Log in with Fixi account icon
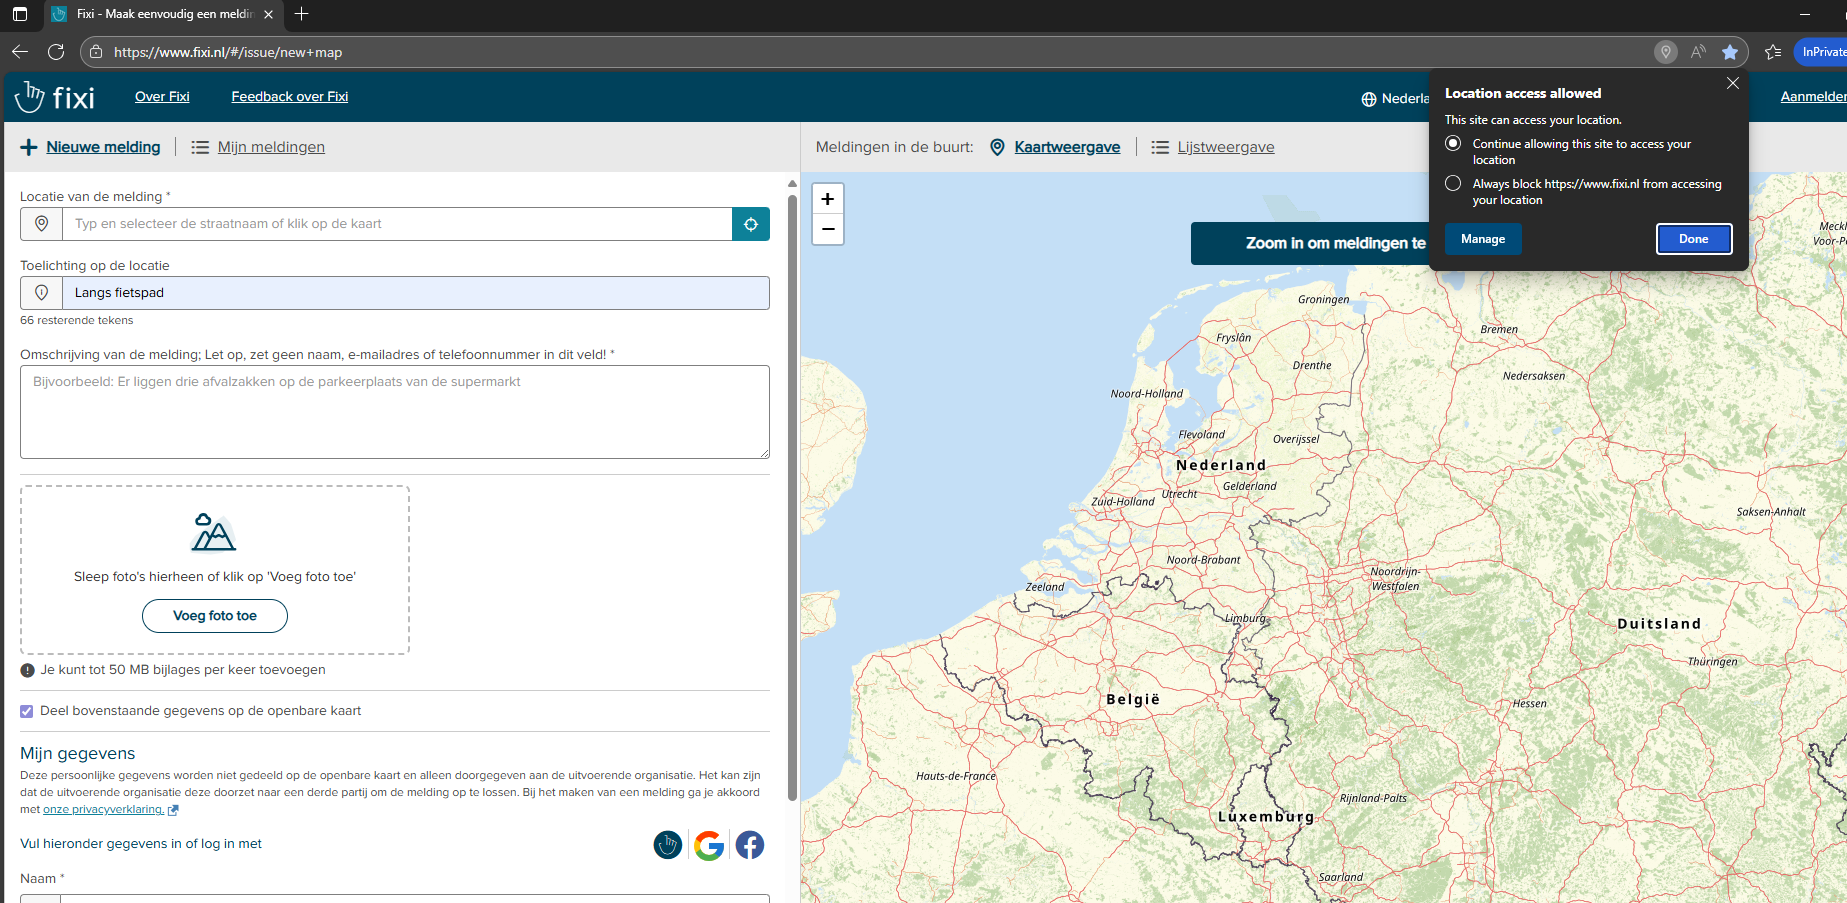 668,845
